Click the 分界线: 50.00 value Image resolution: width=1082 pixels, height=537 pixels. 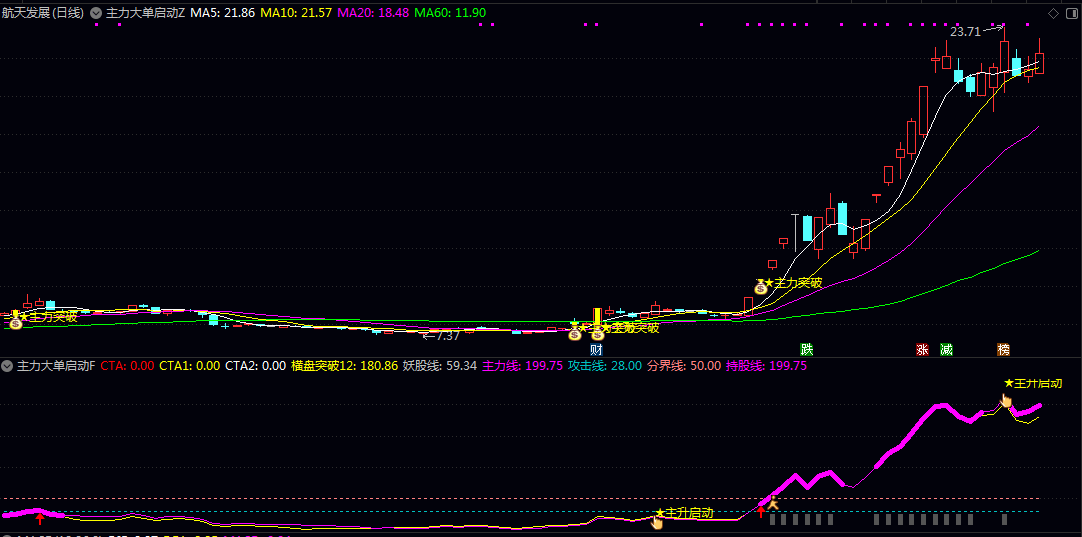tap(684, 365)
